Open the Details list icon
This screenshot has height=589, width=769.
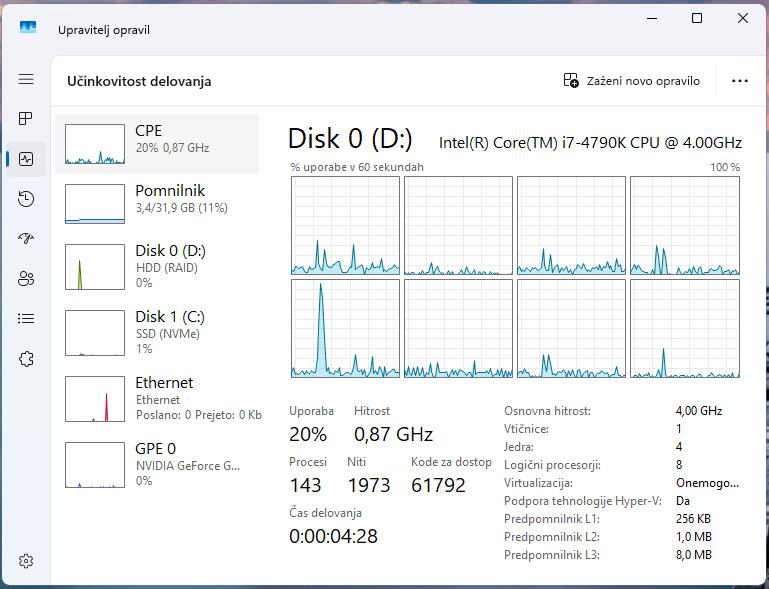coord(26,319)
